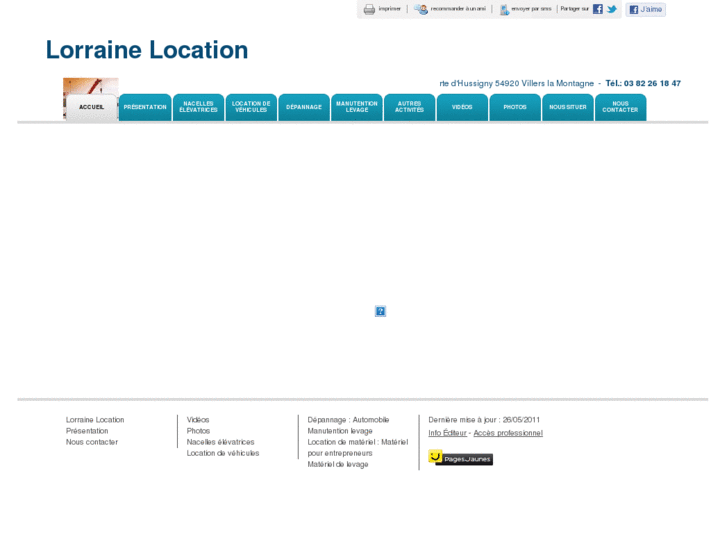Go to Nous Situer tab
The image size is (727, 545).
(568, 108)
